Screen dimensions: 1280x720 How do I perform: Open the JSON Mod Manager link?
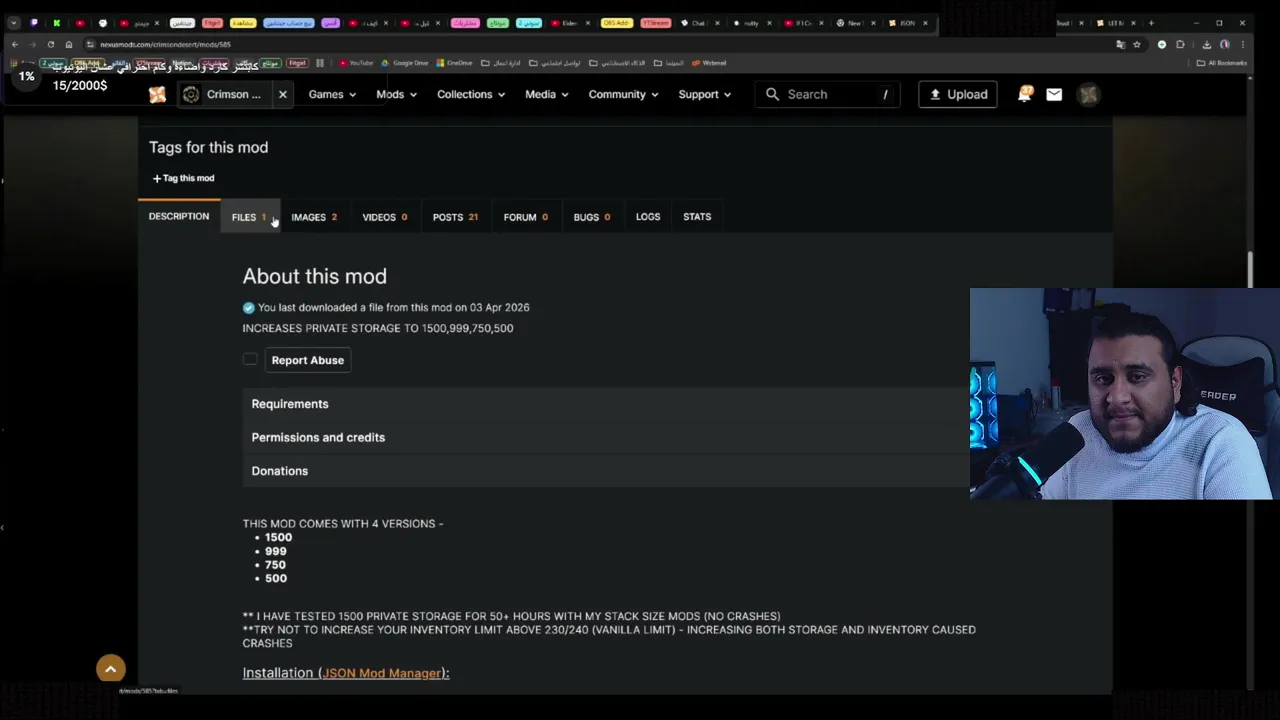click(x=382, y=673)
